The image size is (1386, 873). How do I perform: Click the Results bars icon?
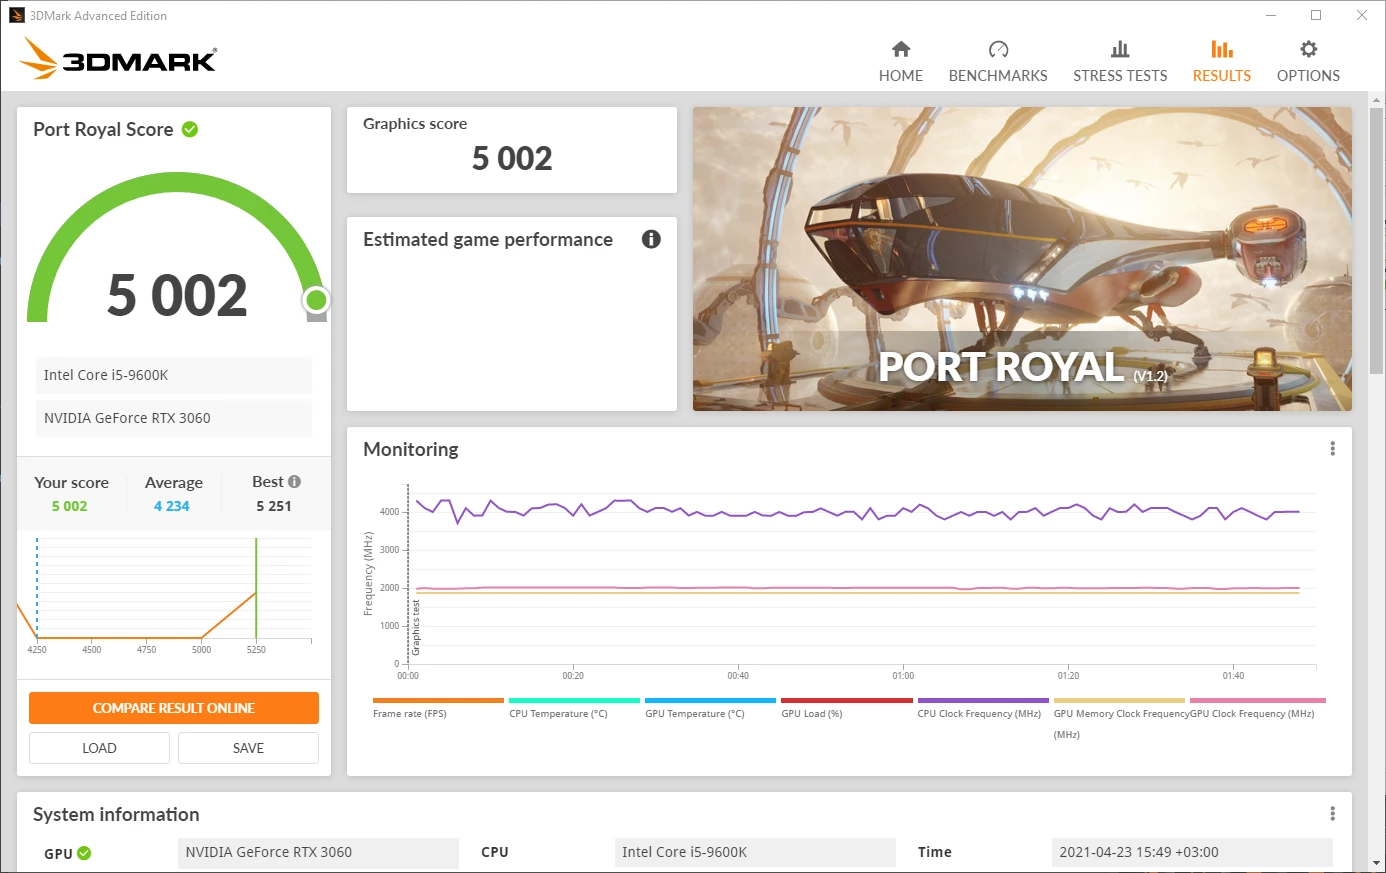1221,49
